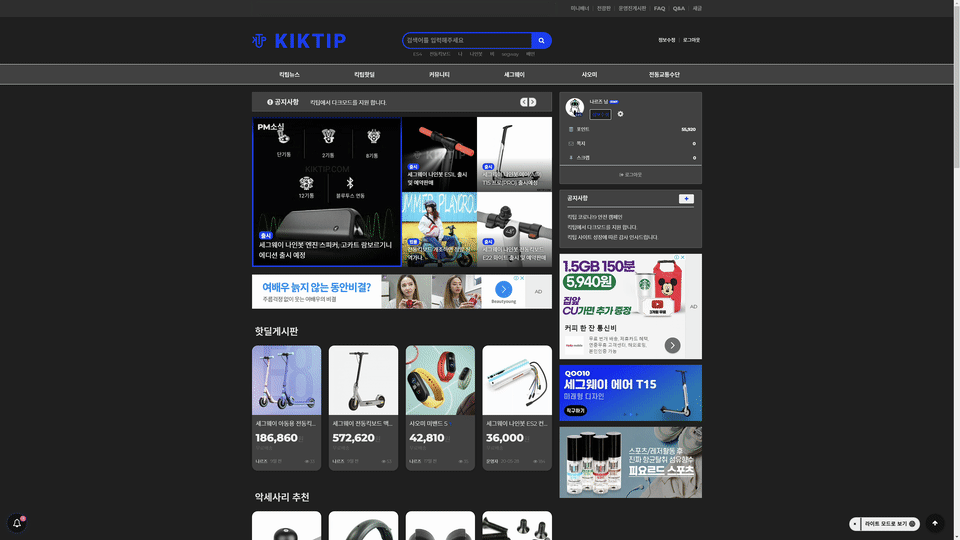Click the segway suggested search keyword

click(x=510, y=54)
